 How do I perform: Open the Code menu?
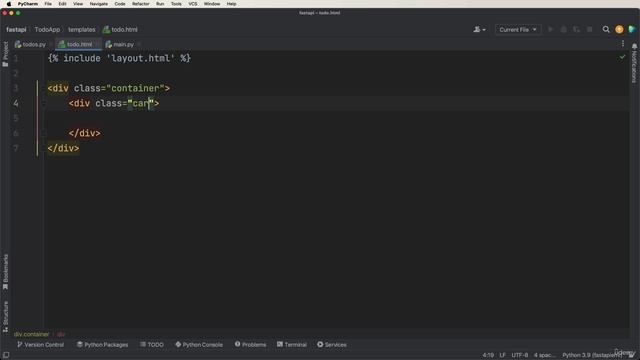tap(120, 4)
